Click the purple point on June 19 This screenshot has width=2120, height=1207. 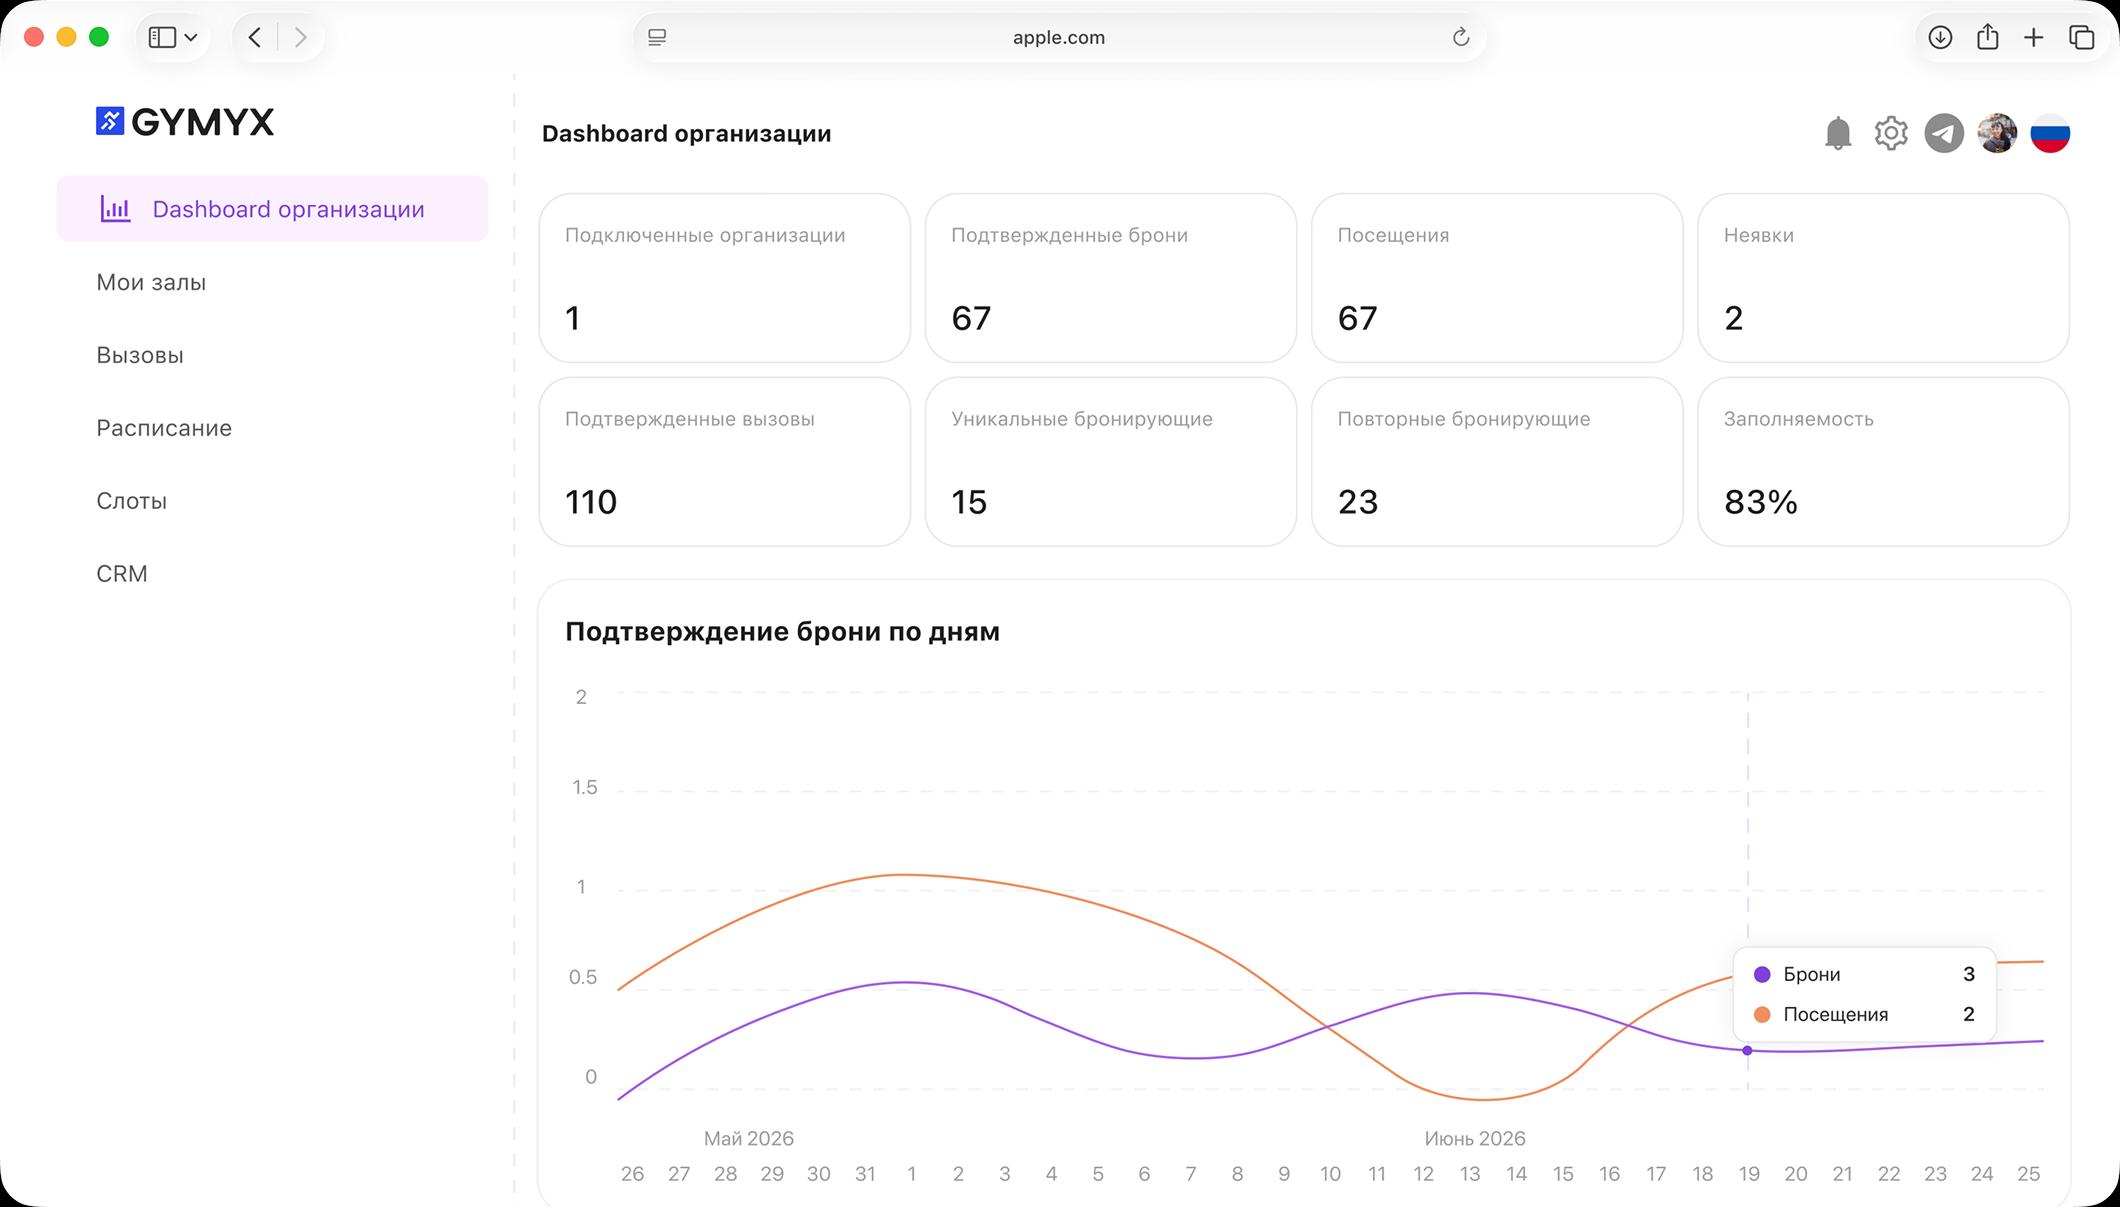[1747, 1050]
